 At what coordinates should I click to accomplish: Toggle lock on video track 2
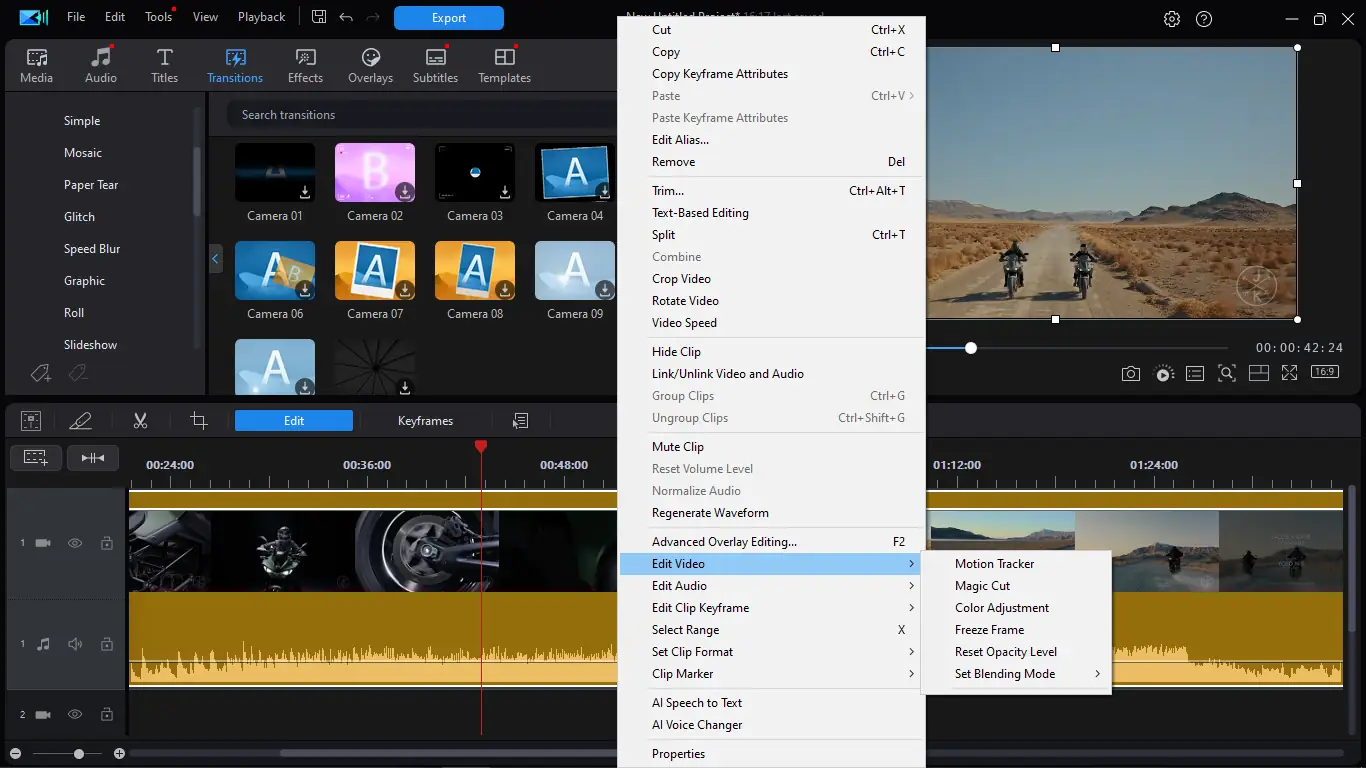click(x=106, y=715)
